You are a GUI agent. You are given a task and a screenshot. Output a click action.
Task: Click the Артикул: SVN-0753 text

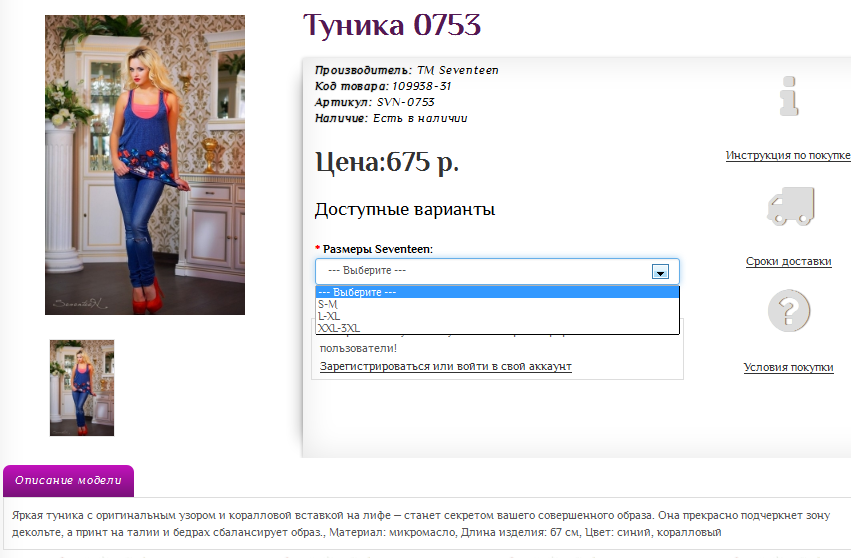[x=374, y=102]
